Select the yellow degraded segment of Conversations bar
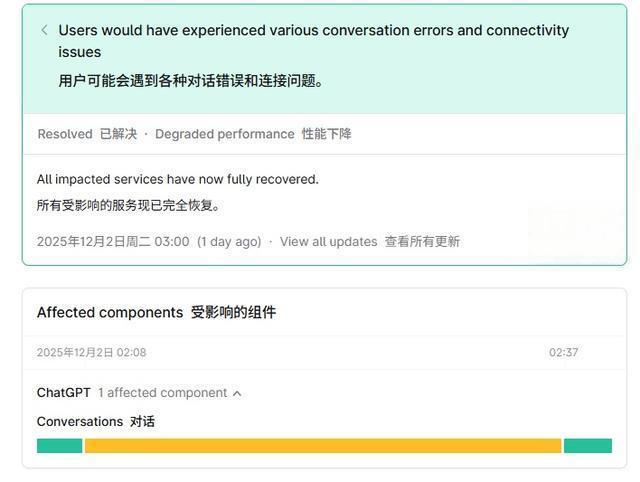 [x=323, y=446]
